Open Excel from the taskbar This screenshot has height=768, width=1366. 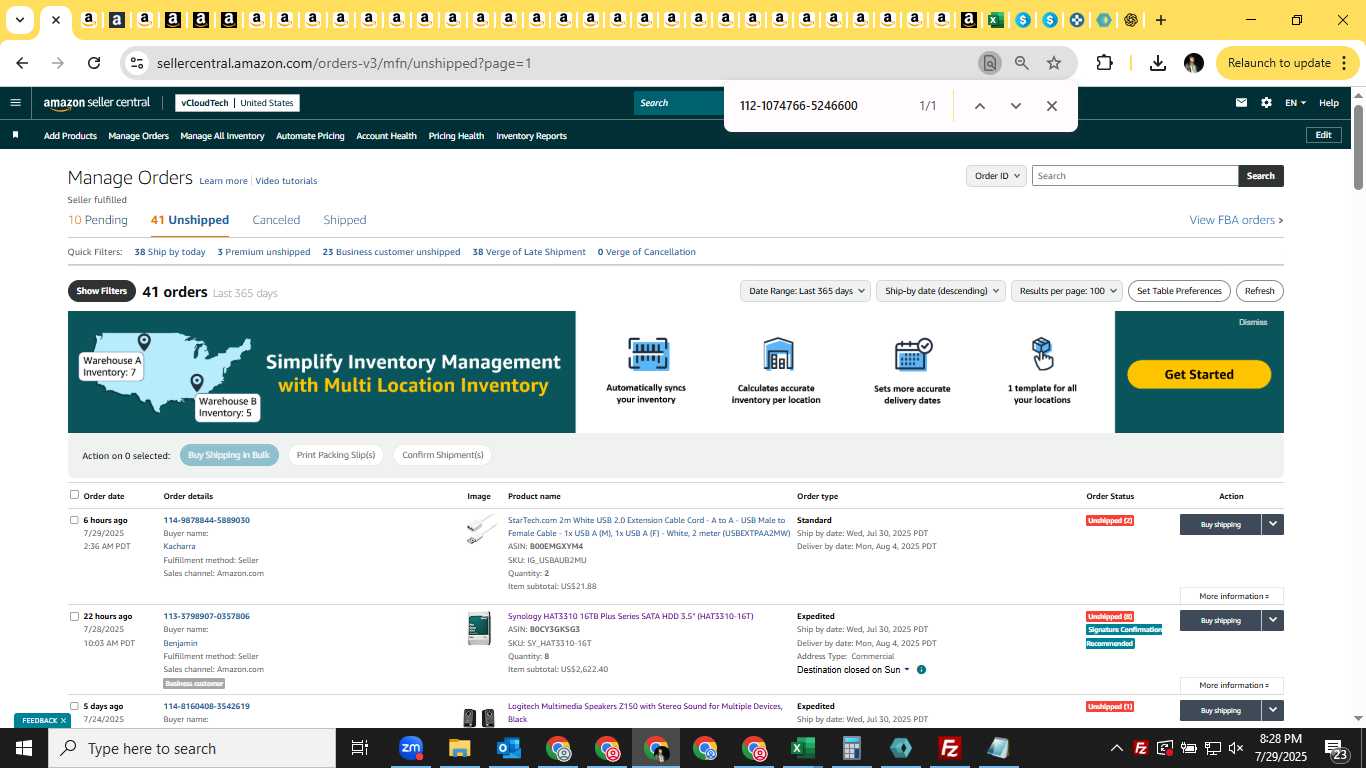803,748
